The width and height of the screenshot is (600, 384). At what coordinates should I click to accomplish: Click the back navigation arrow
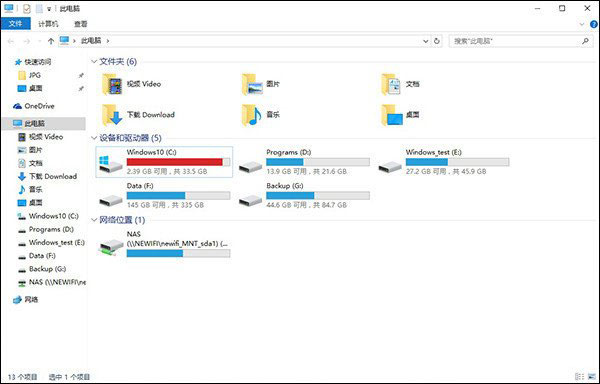[x=11, y=41]
